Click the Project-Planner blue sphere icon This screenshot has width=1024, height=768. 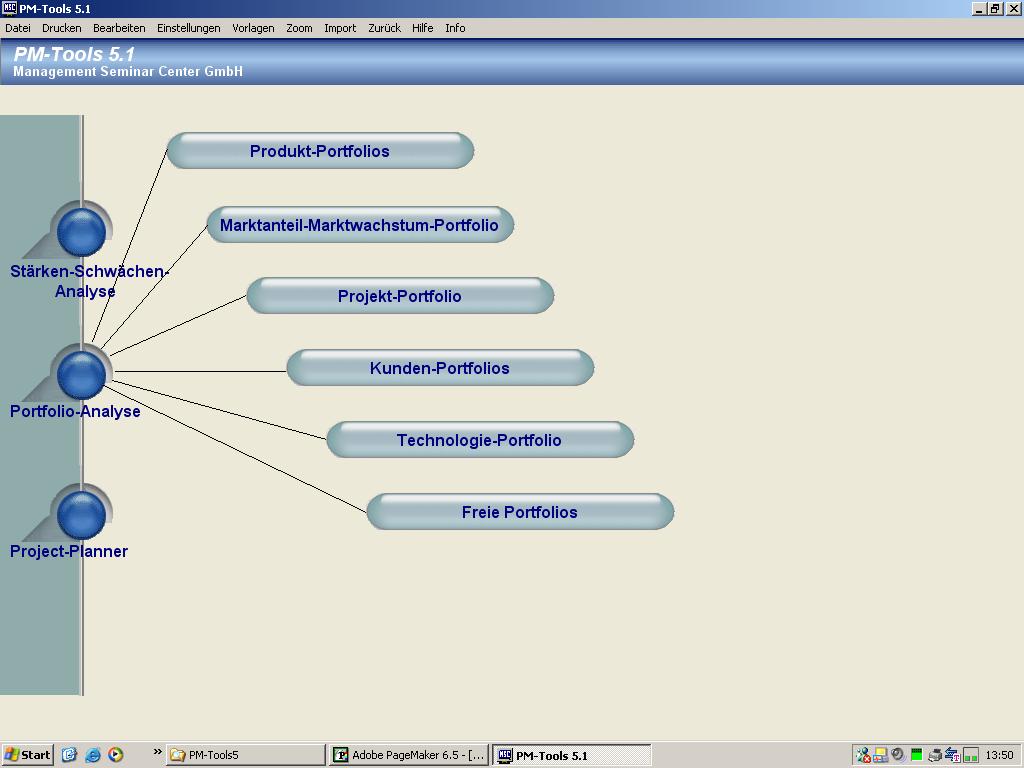81,515
